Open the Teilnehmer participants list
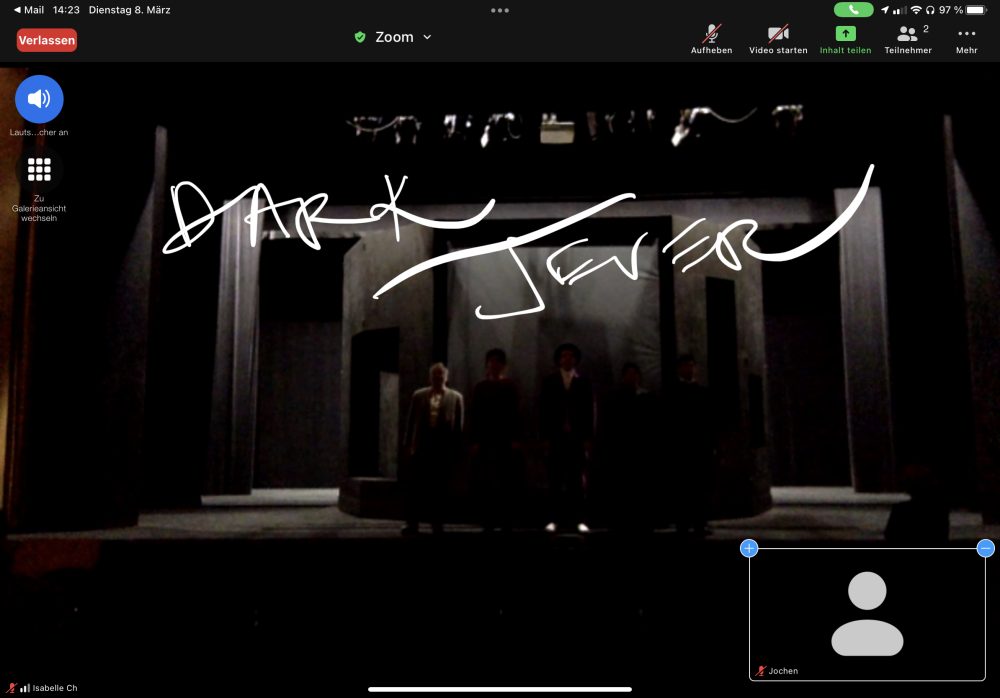 pos(908,40)
